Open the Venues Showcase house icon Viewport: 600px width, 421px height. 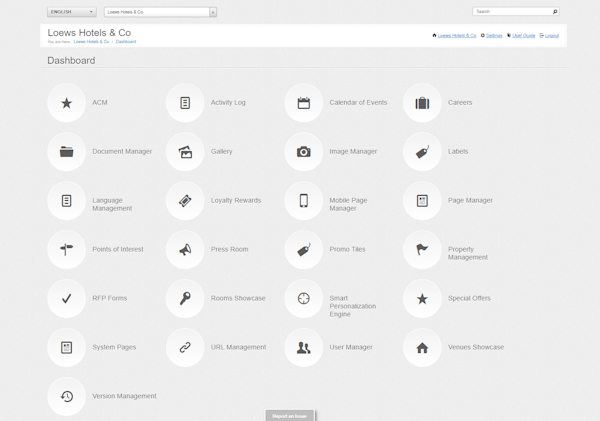click(422, 347)
